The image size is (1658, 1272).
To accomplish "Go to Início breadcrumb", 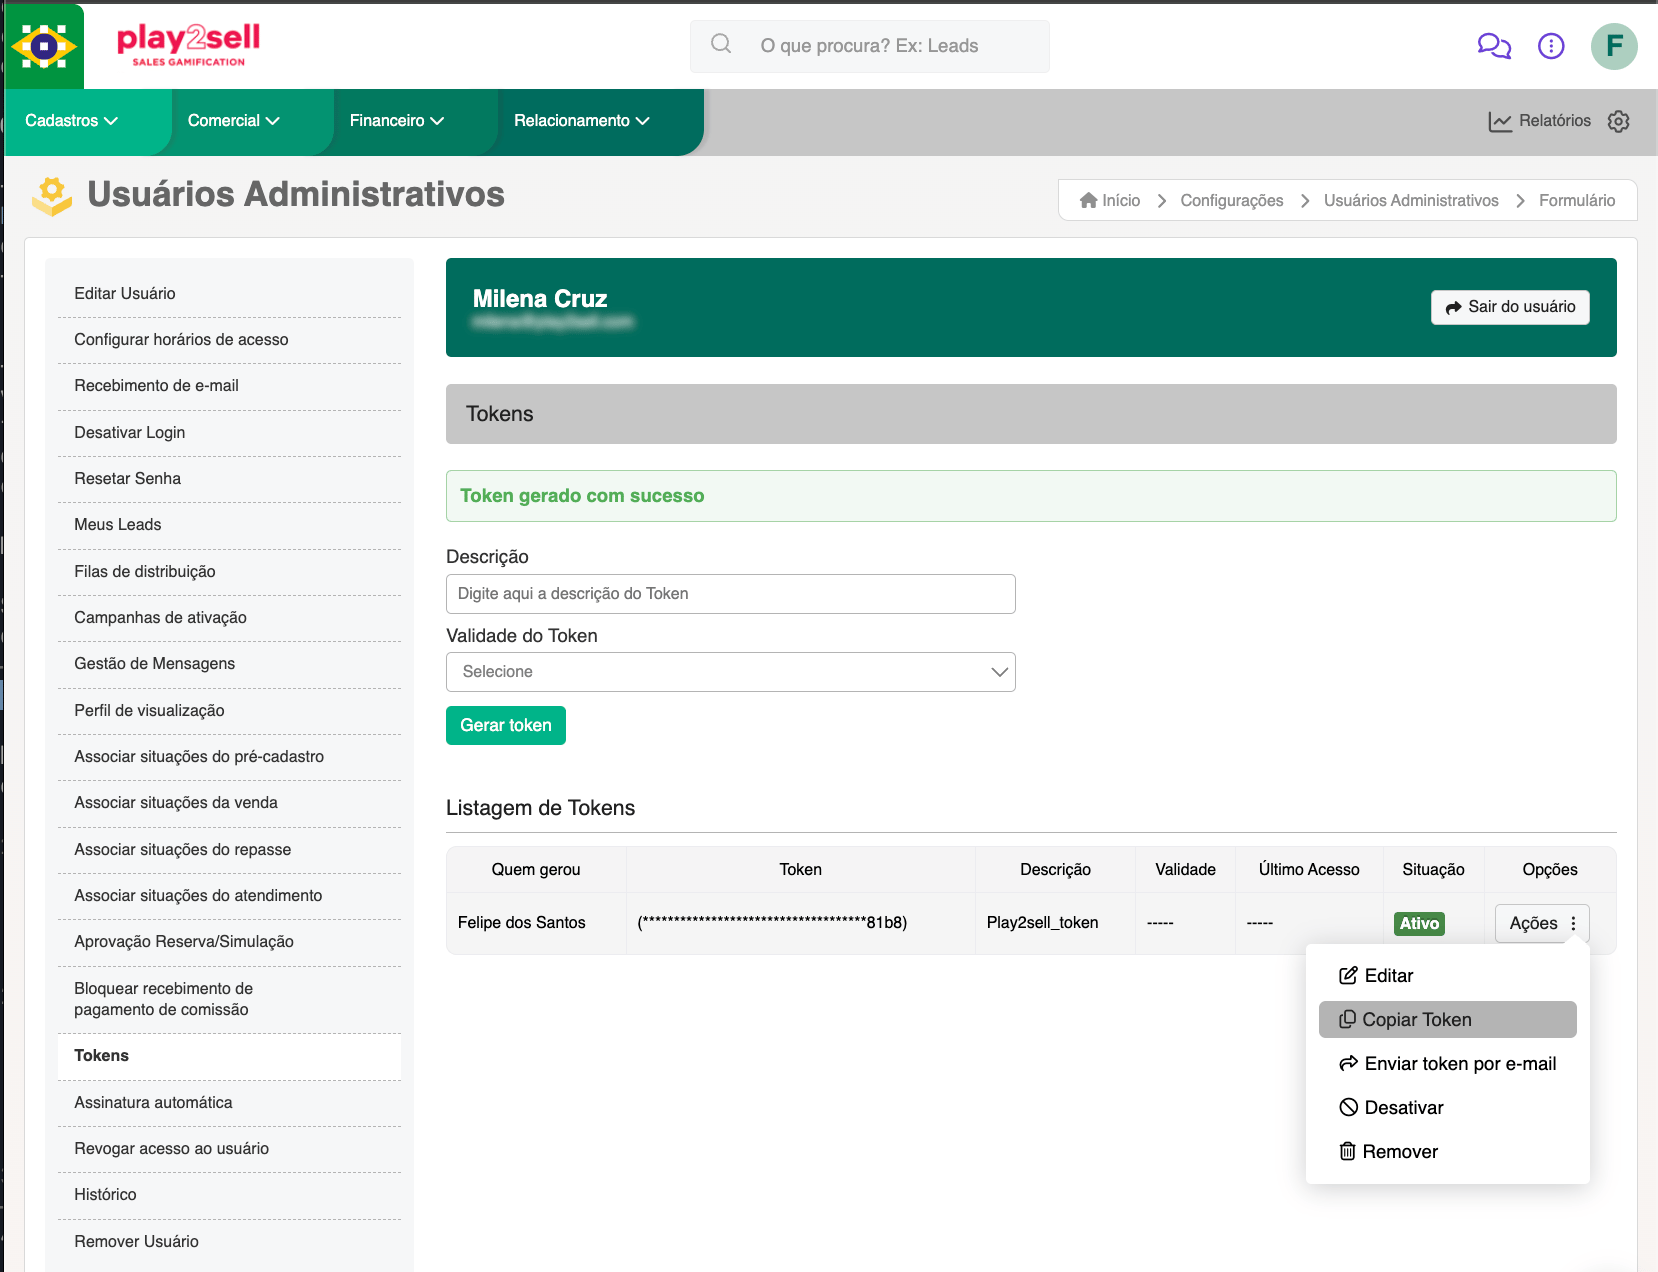I will [x=1110, y=200].
